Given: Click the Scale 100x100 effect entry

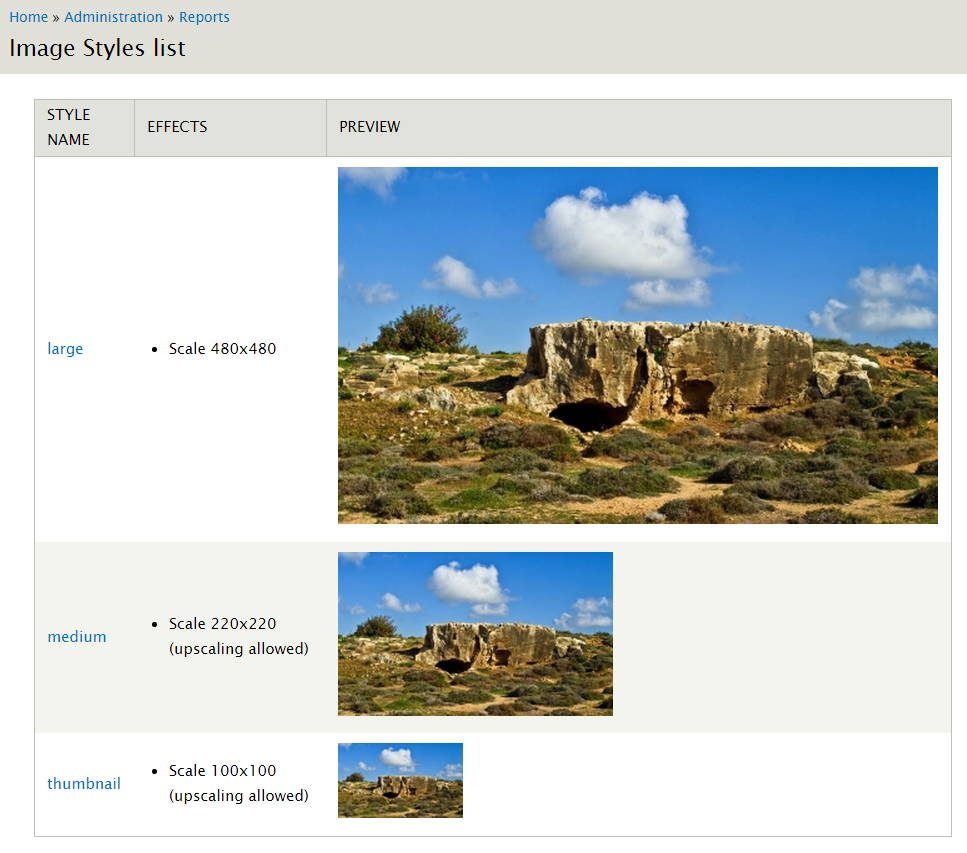Looking at the screenshot, I should click(223, 770).
